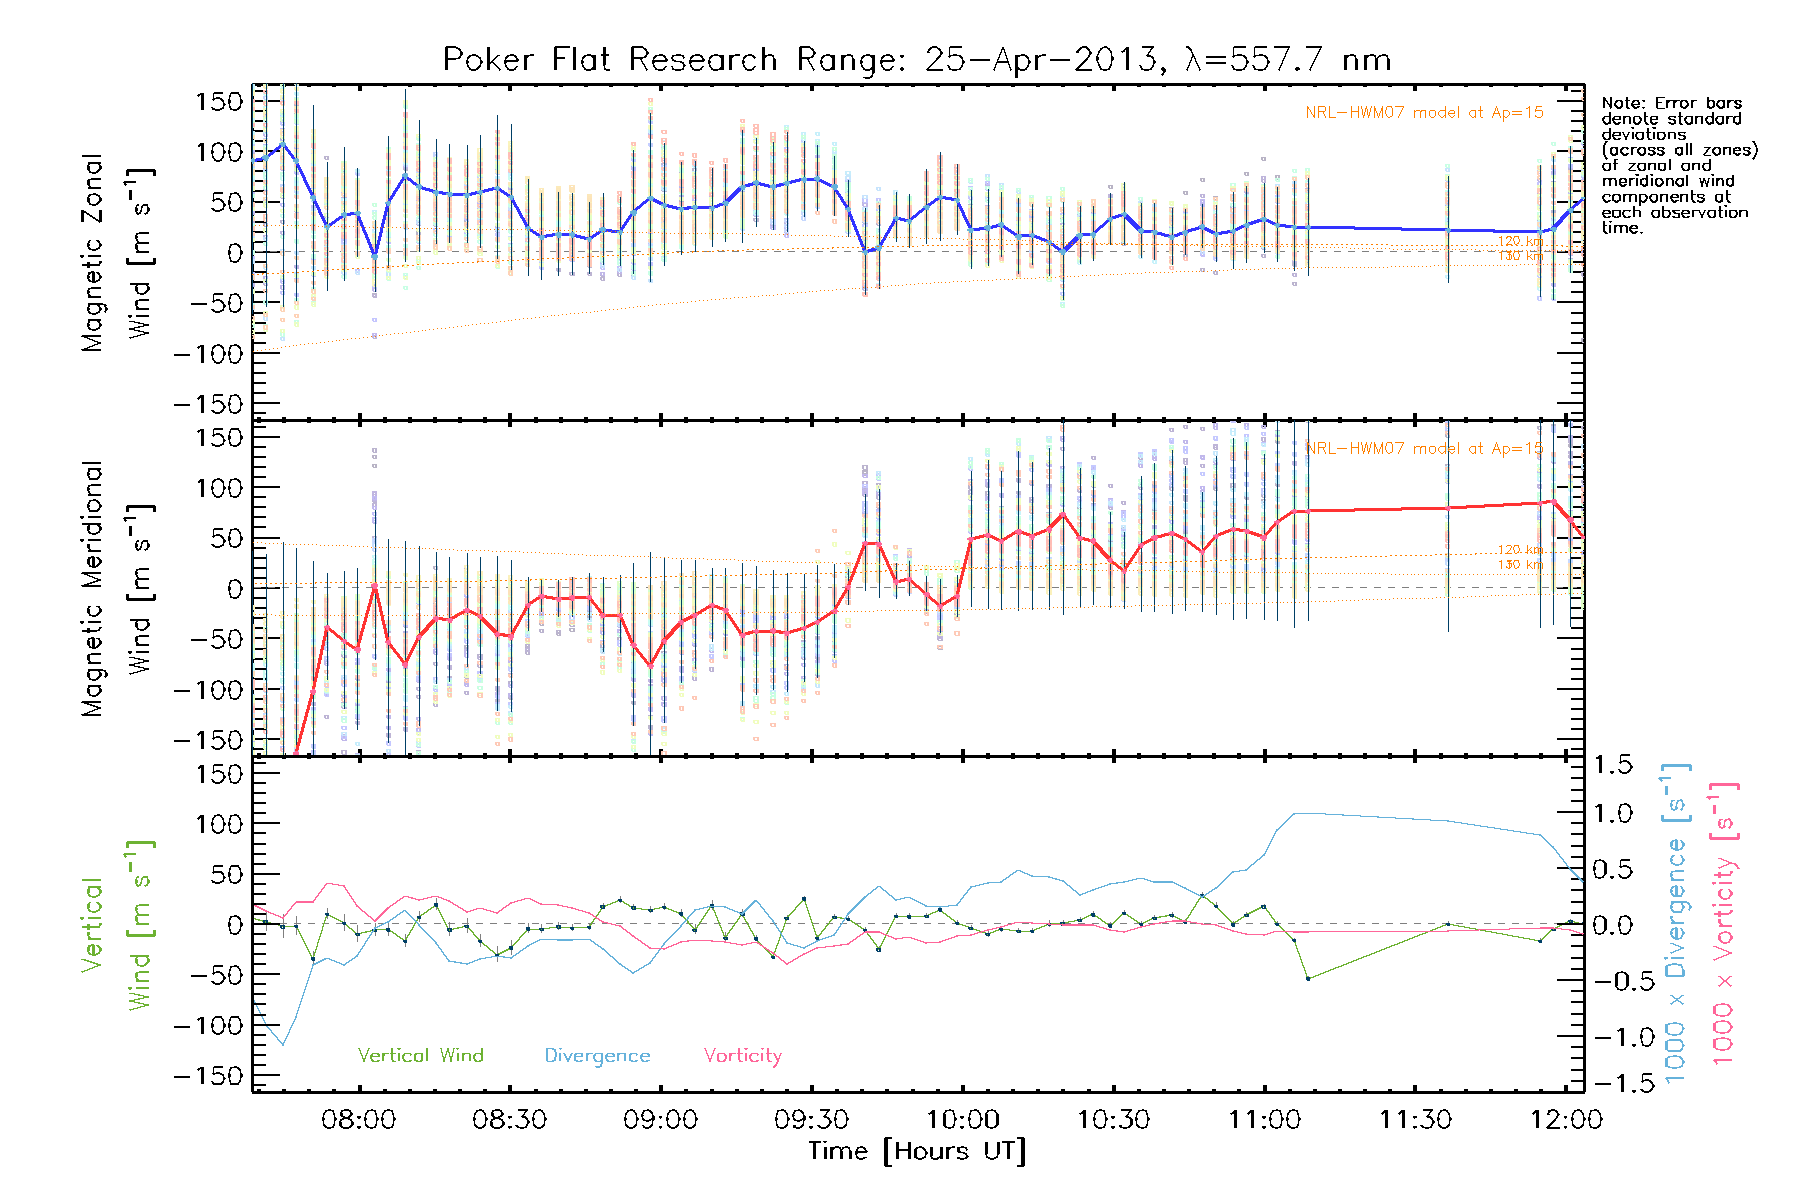Screen dimensions: 1800x1200
Task: Click the 09:00 time axis label
Action: click(660, 1119)
